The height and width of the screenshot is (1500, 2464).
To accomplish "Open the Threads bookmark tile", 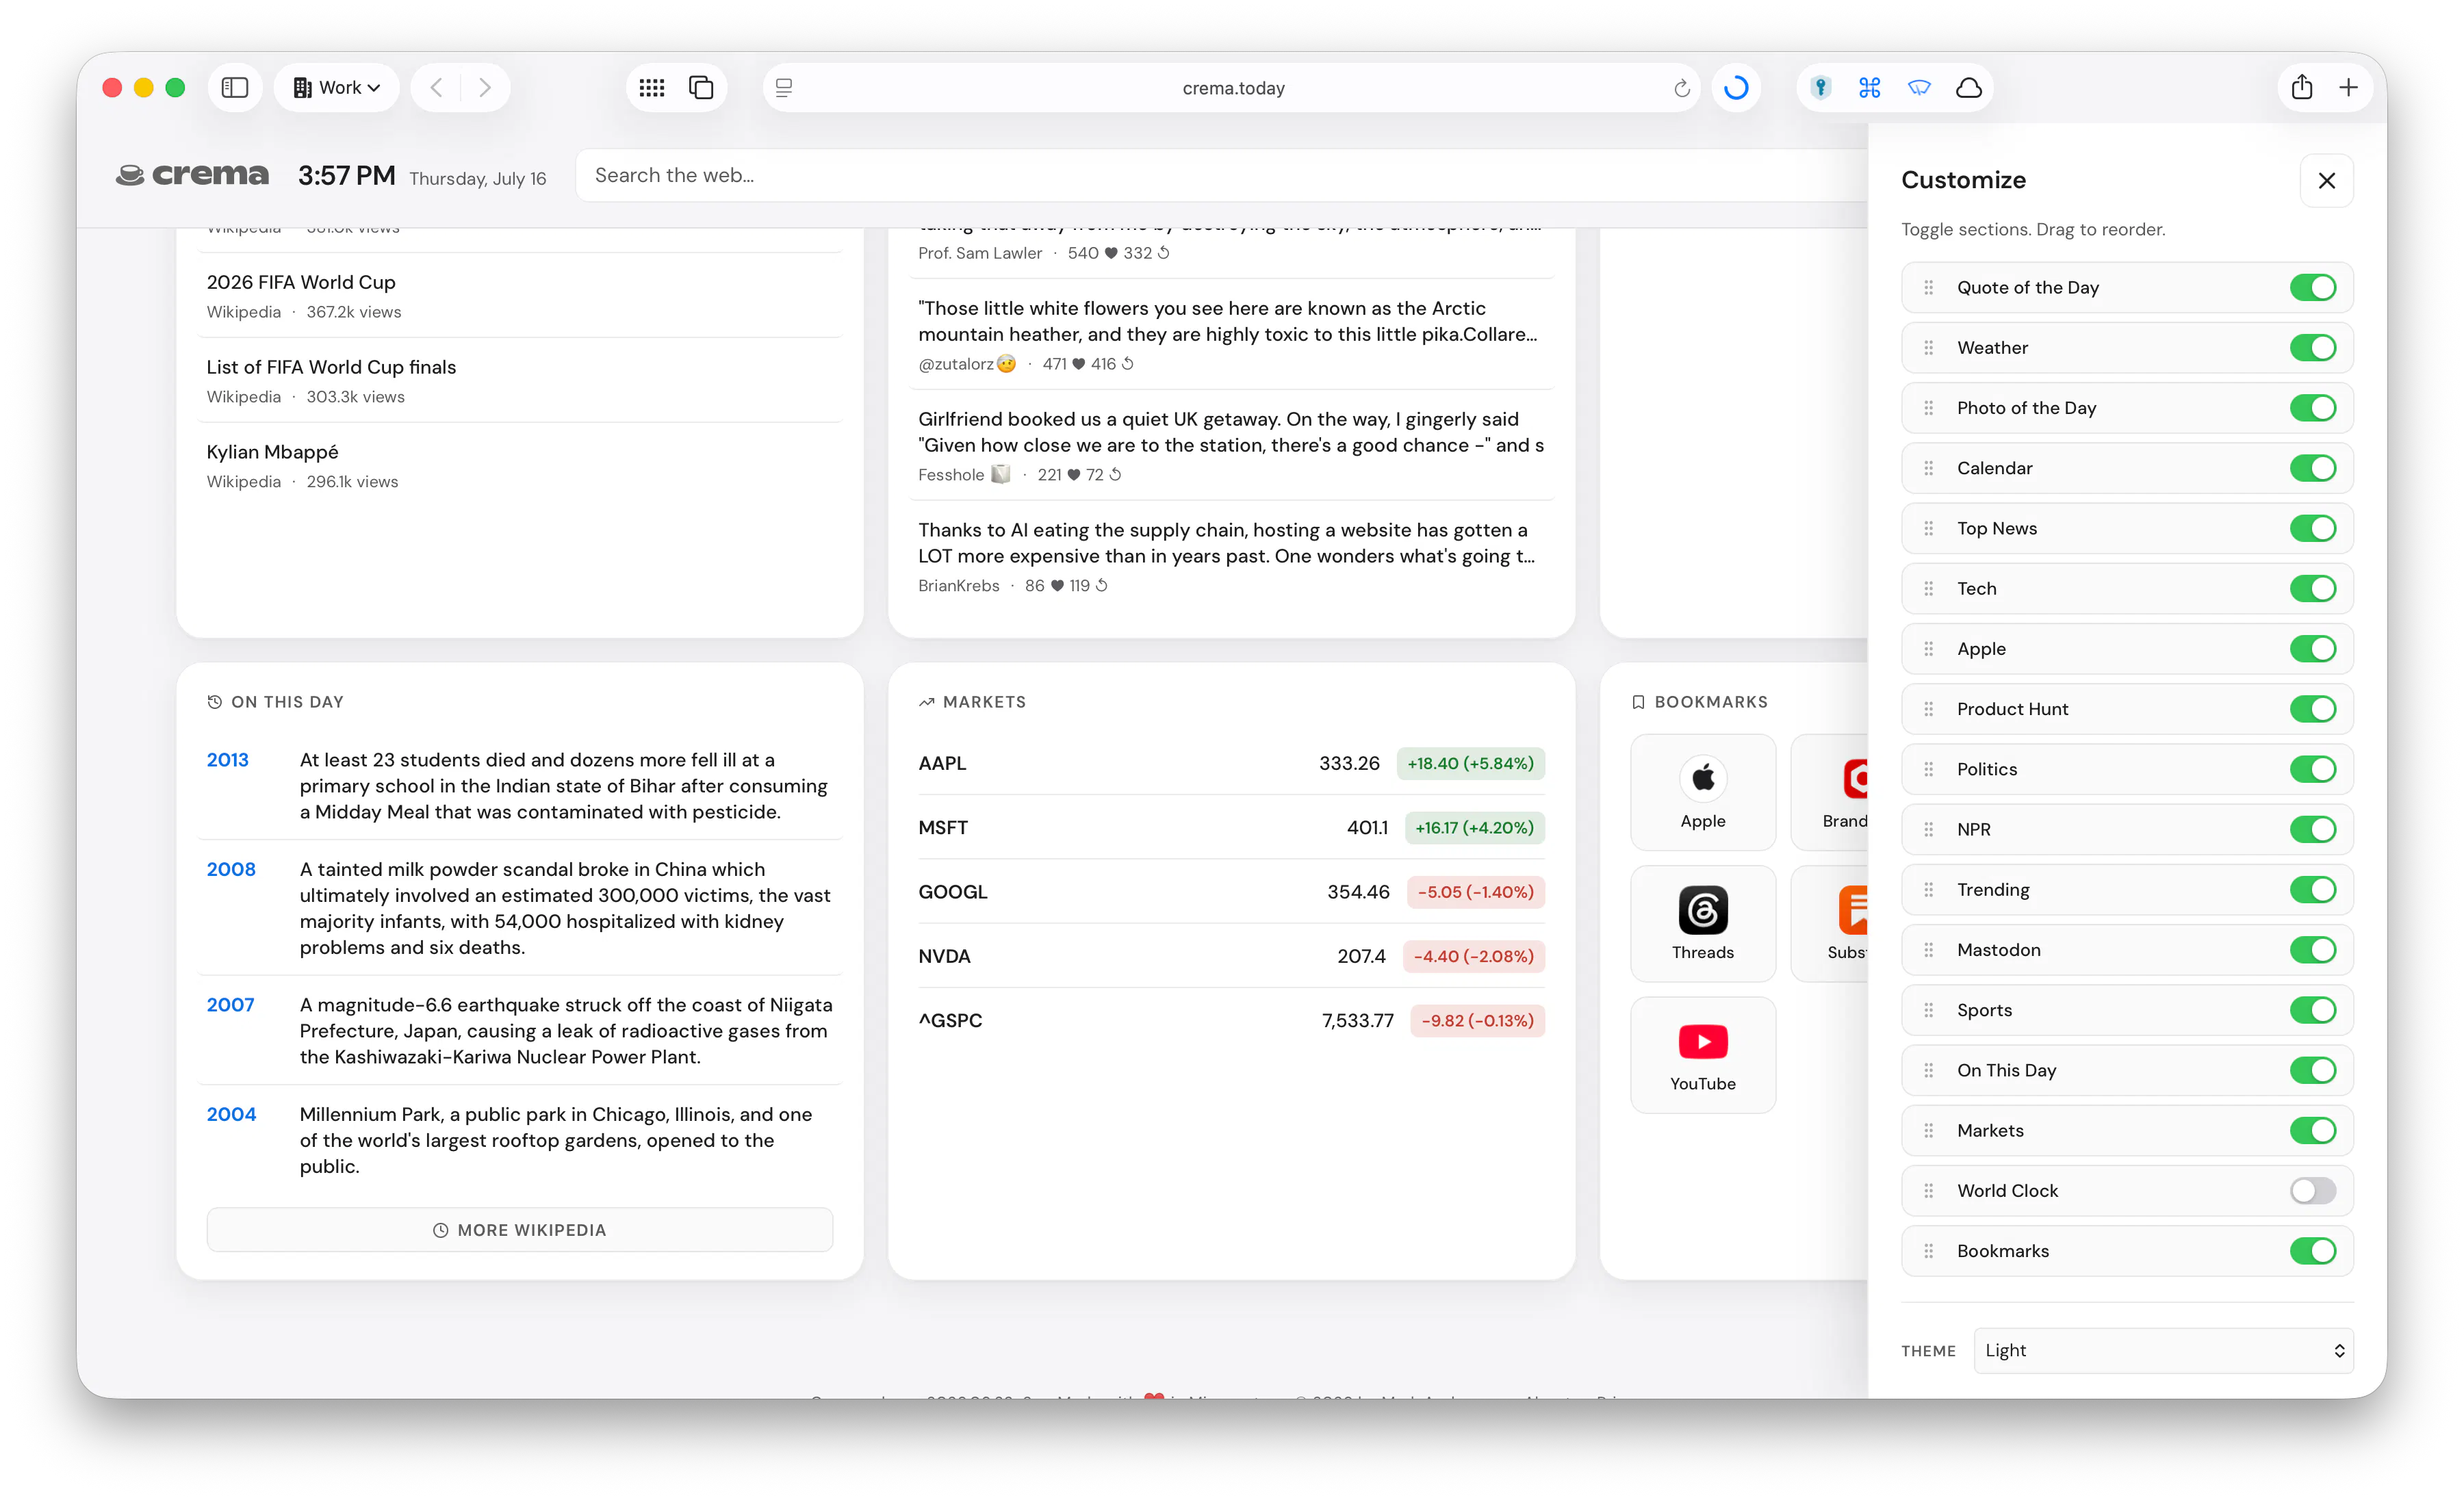I will [x=1702, y=924].
